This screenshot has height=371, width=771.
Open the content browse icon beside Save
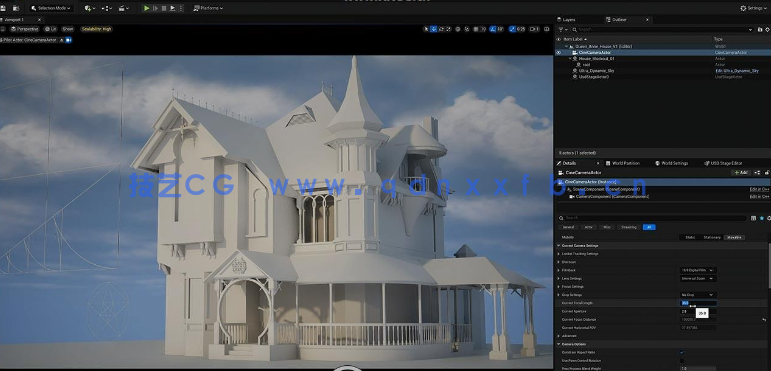16,8
